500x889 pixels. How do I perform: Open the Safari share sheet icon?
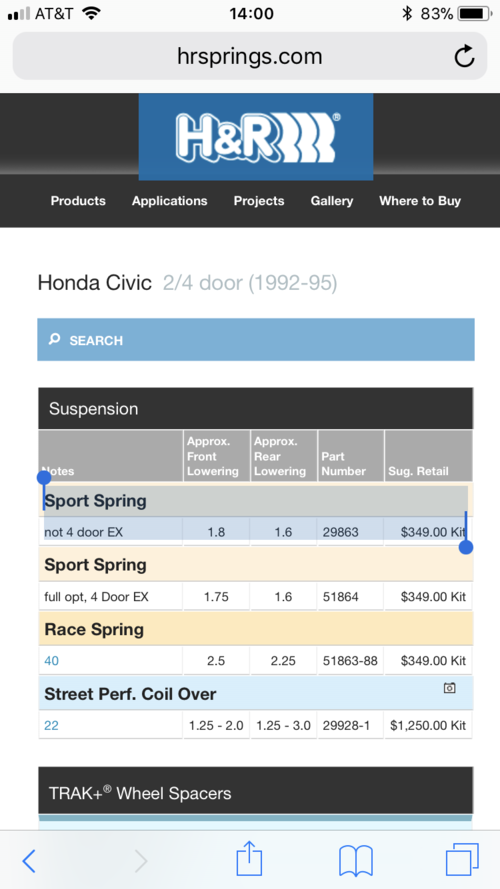249,859
